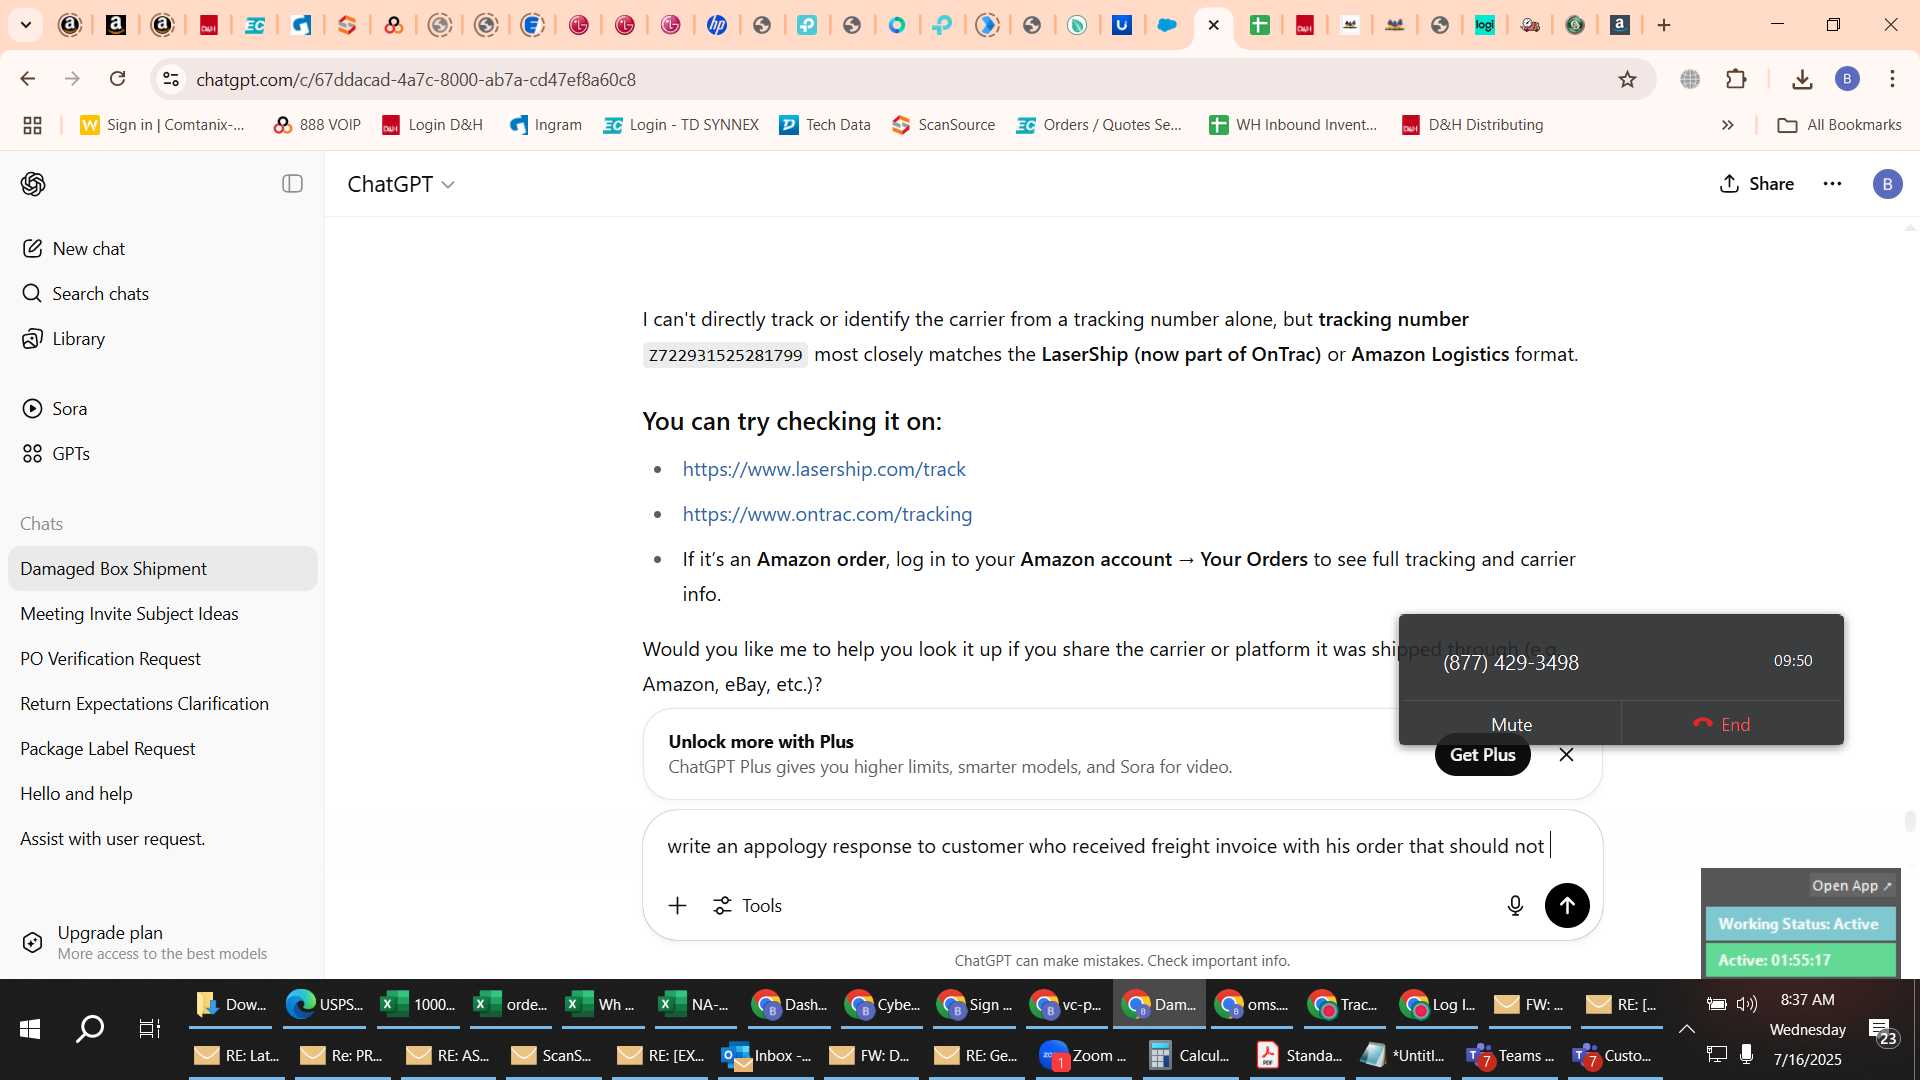Viewport: 1920px width, 1080px height.
Task: Open the All Bookmarks folder
Action: pos(1838,125)
